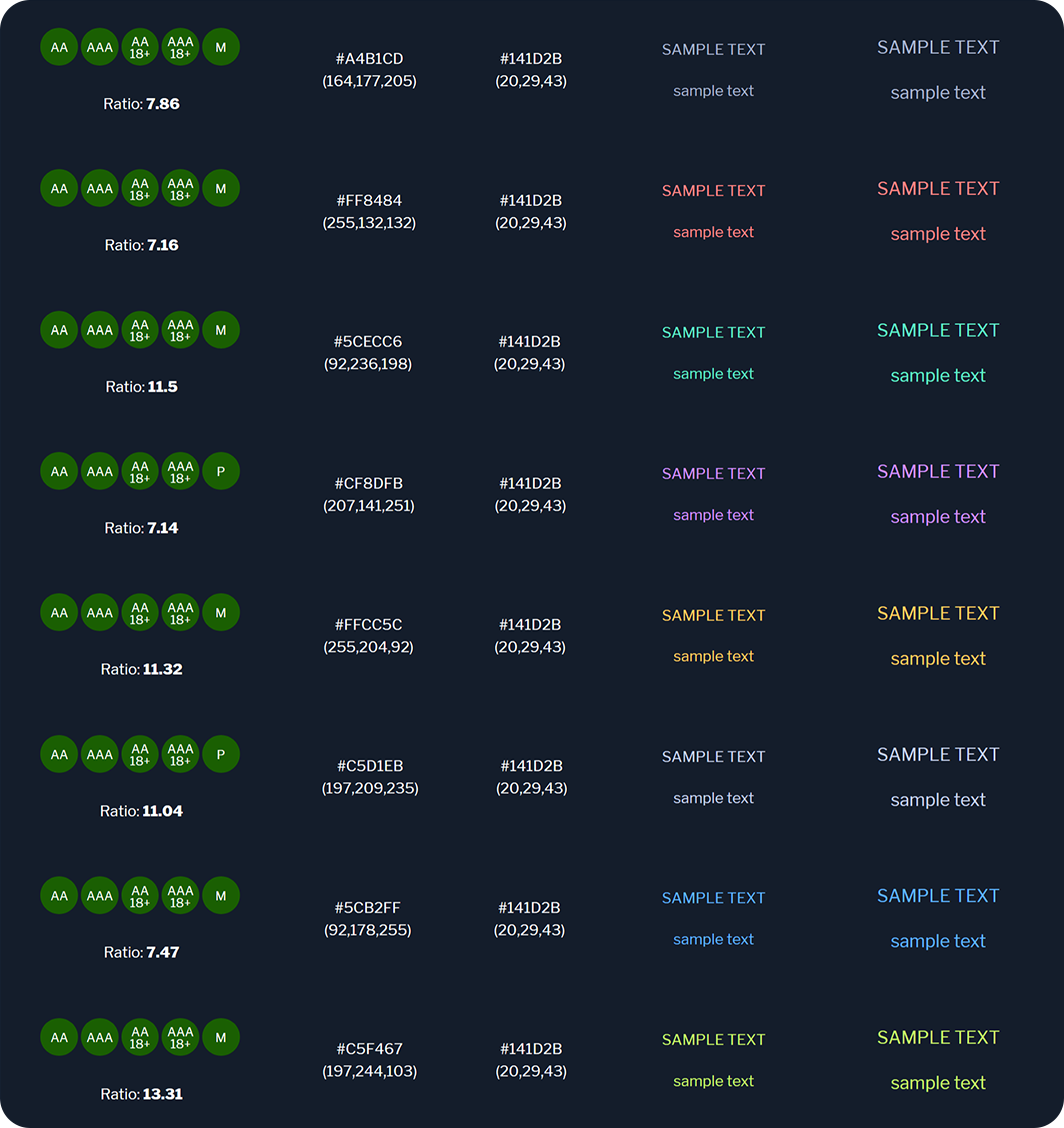Click the small yellow lowercase sample text
This screenshot has height=1128, width=1064.
[713, 656]
